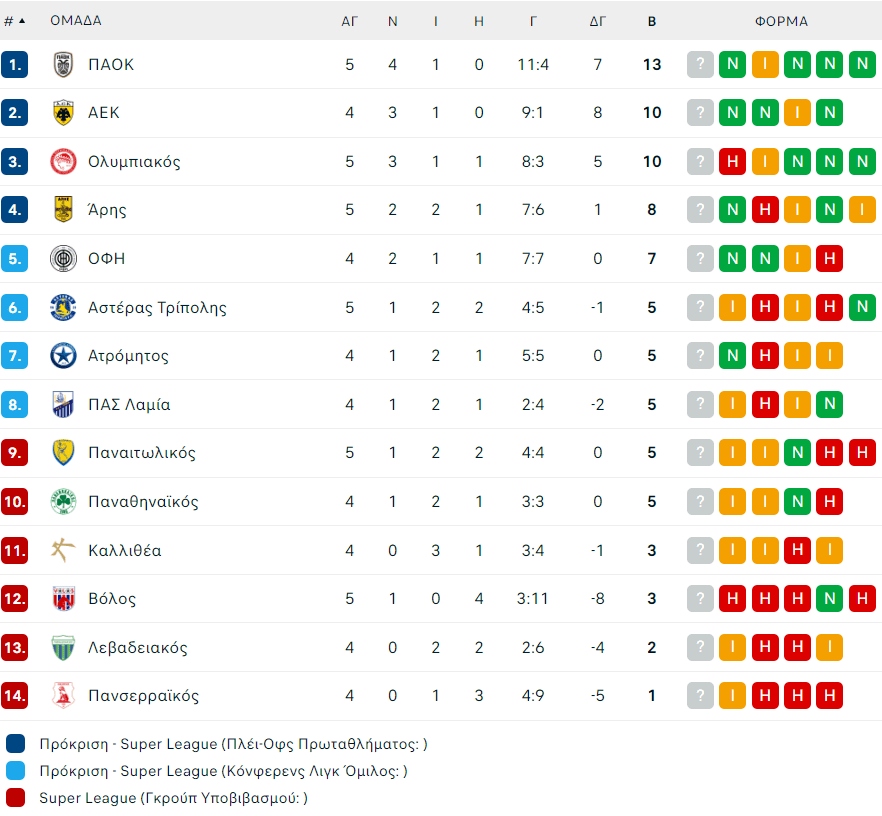The height and width of the screenshot is (816, 882).
Task: Click the Αστέρας Τρίπολης logo icon
Action: [64, 308]
